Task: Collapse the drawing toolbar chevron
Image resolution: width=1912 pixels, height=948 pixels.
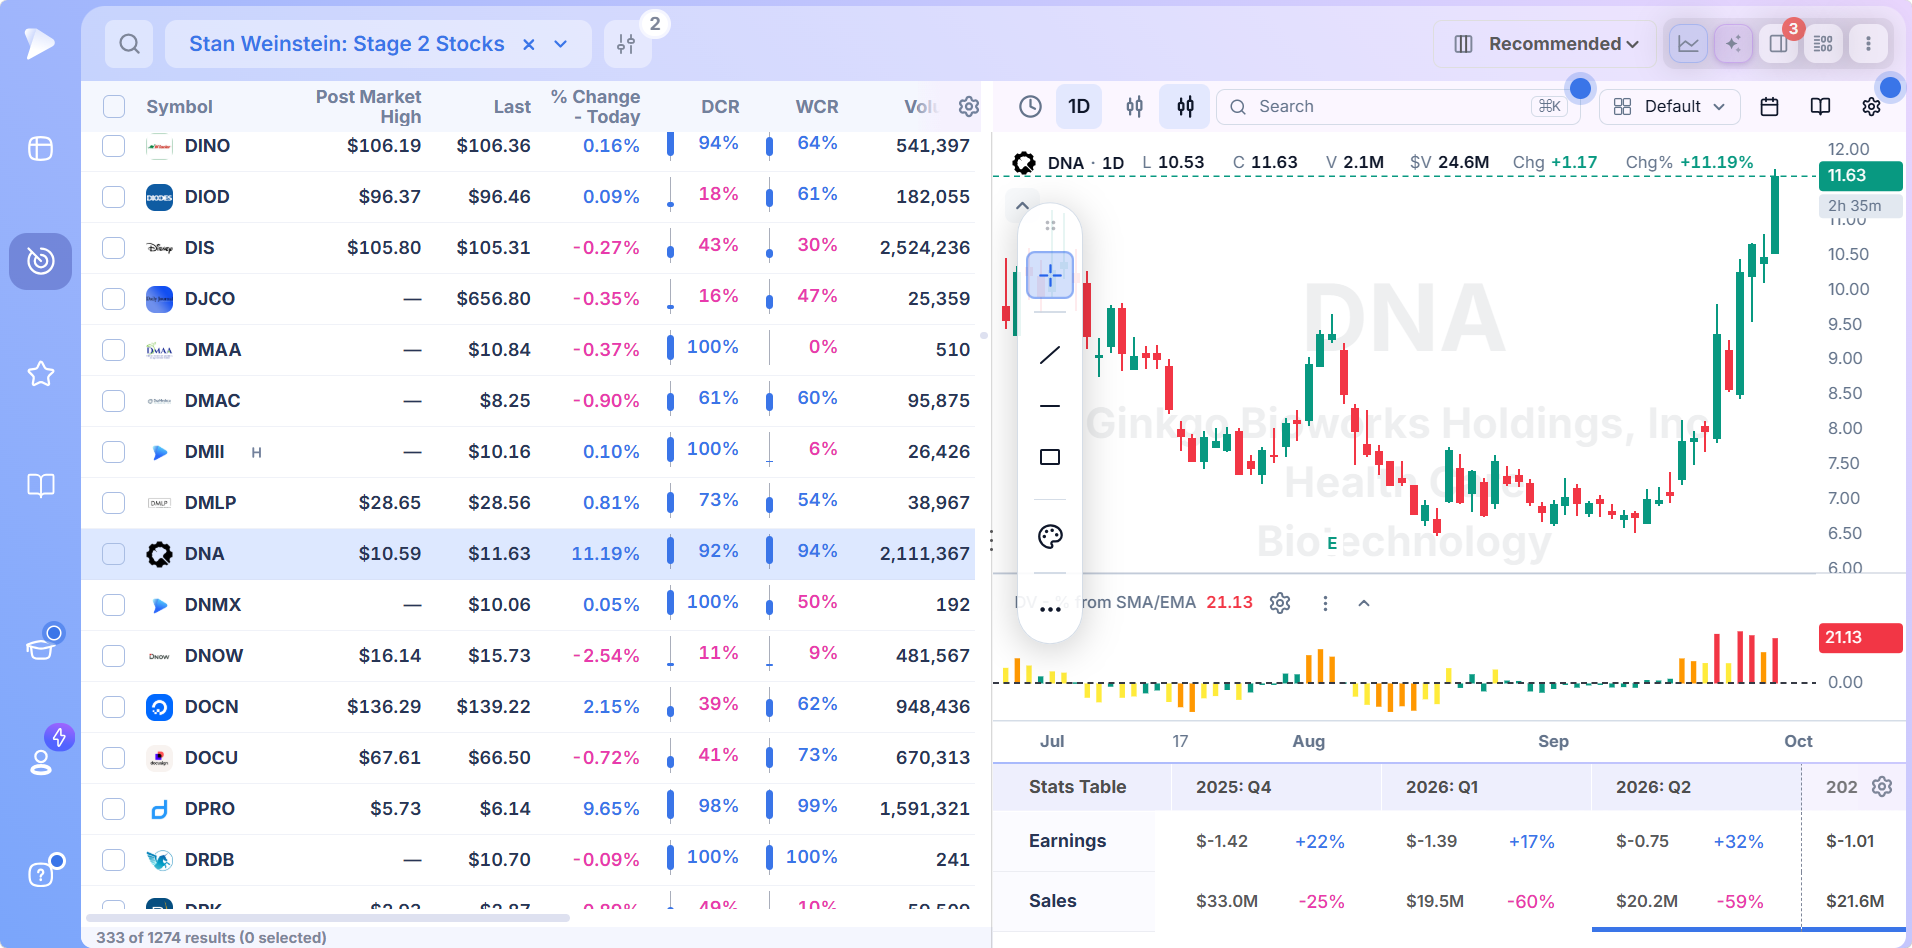Action: tap(1022, 206)
